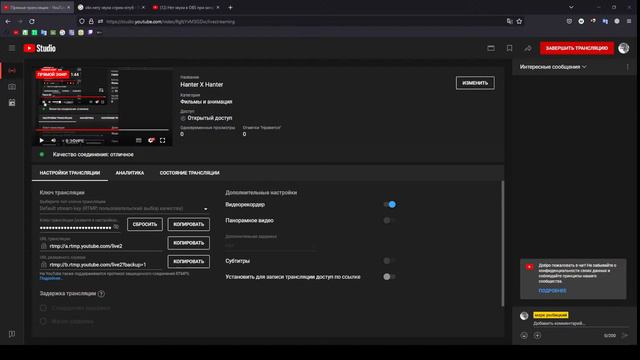Select the first browser tab with YouTube stream
This screenshot has width=640, height=360.
coord(37,7)
